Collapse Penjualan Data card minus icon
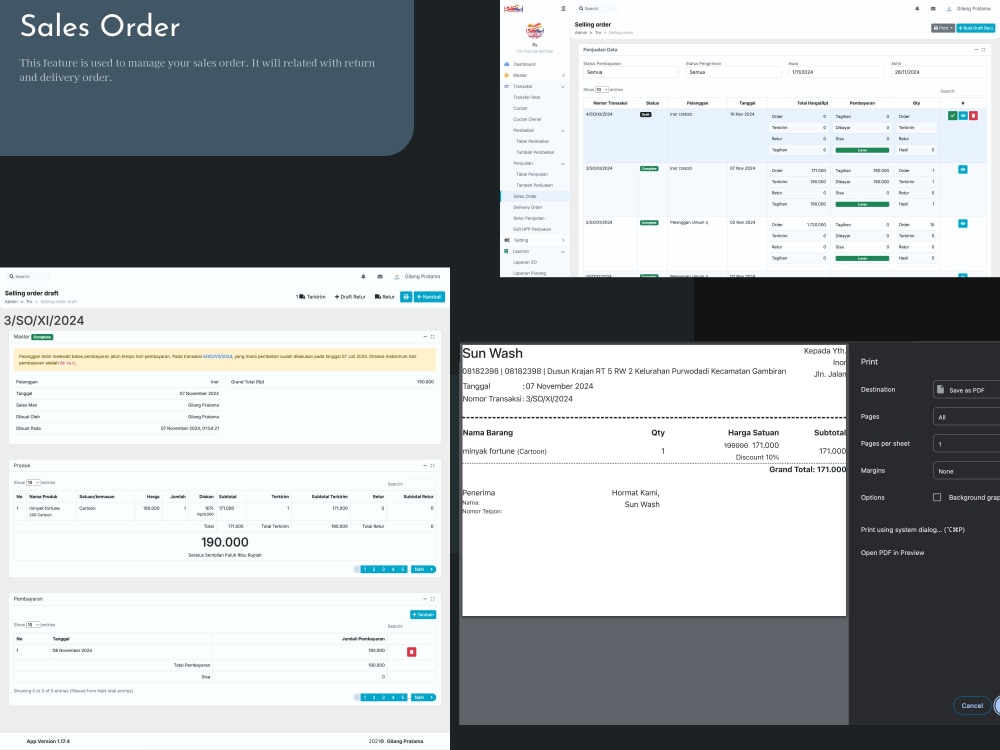This screenshot has height=750, width=1000. [x=976, y=50]
